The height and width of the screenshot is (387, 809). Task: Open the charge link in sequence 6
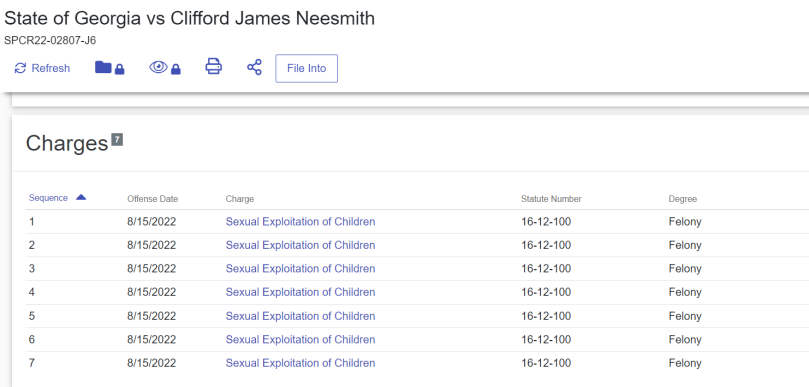[x=300, y=340]
